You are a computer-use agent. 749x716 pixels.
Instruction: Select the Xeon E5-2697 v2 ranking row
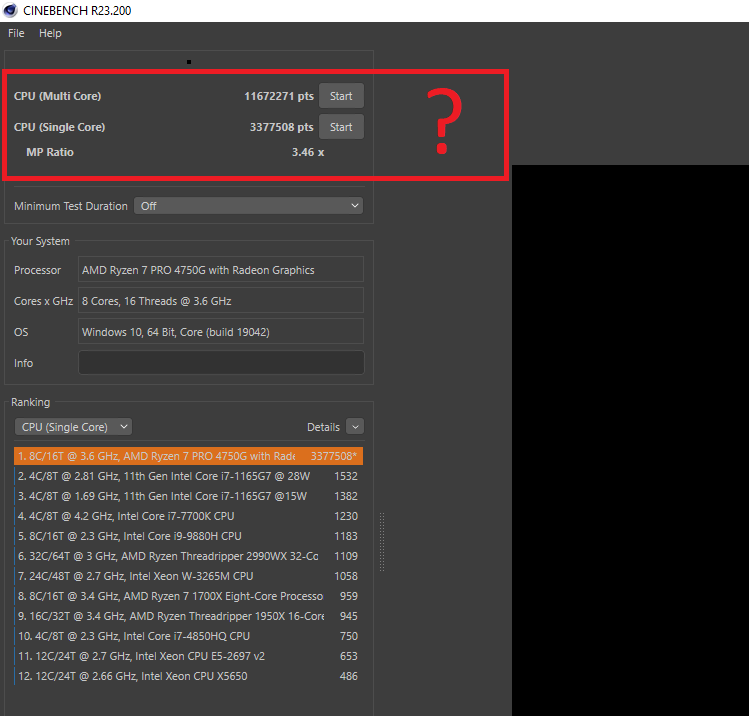tap(188, 656)
